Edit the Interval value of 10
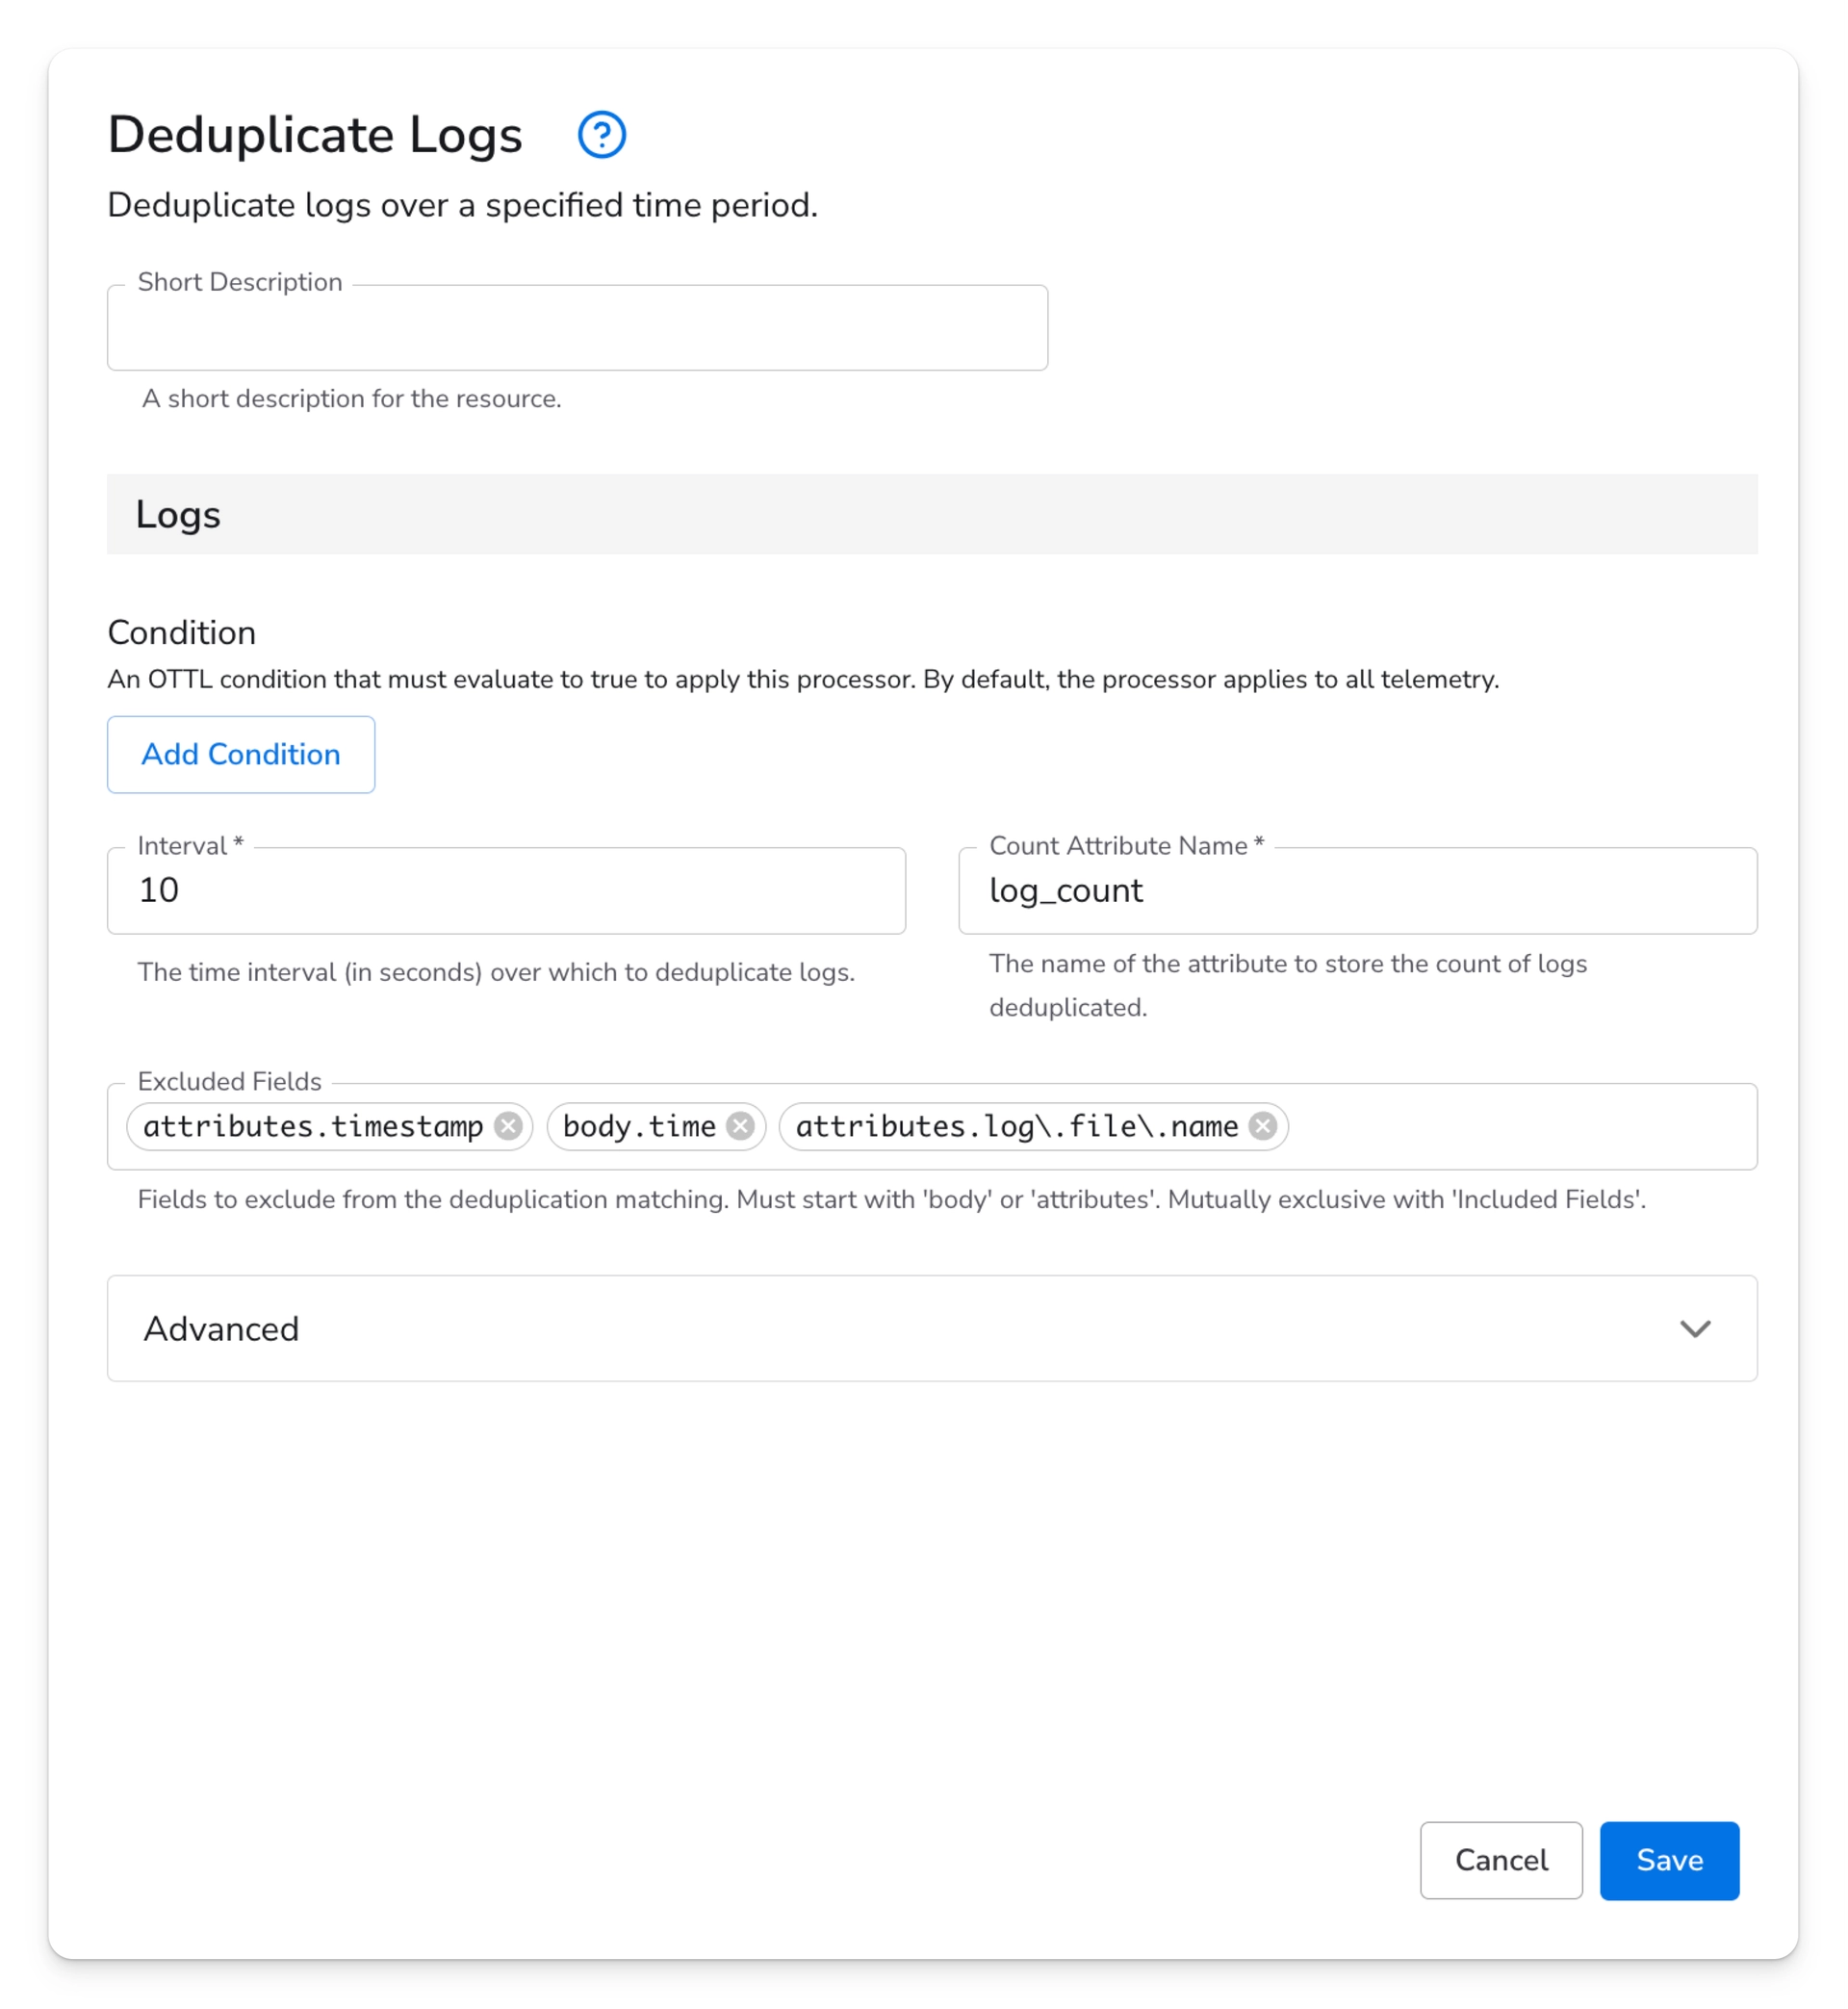This screenshot has width=1848, height=2009. click(505, 890)
